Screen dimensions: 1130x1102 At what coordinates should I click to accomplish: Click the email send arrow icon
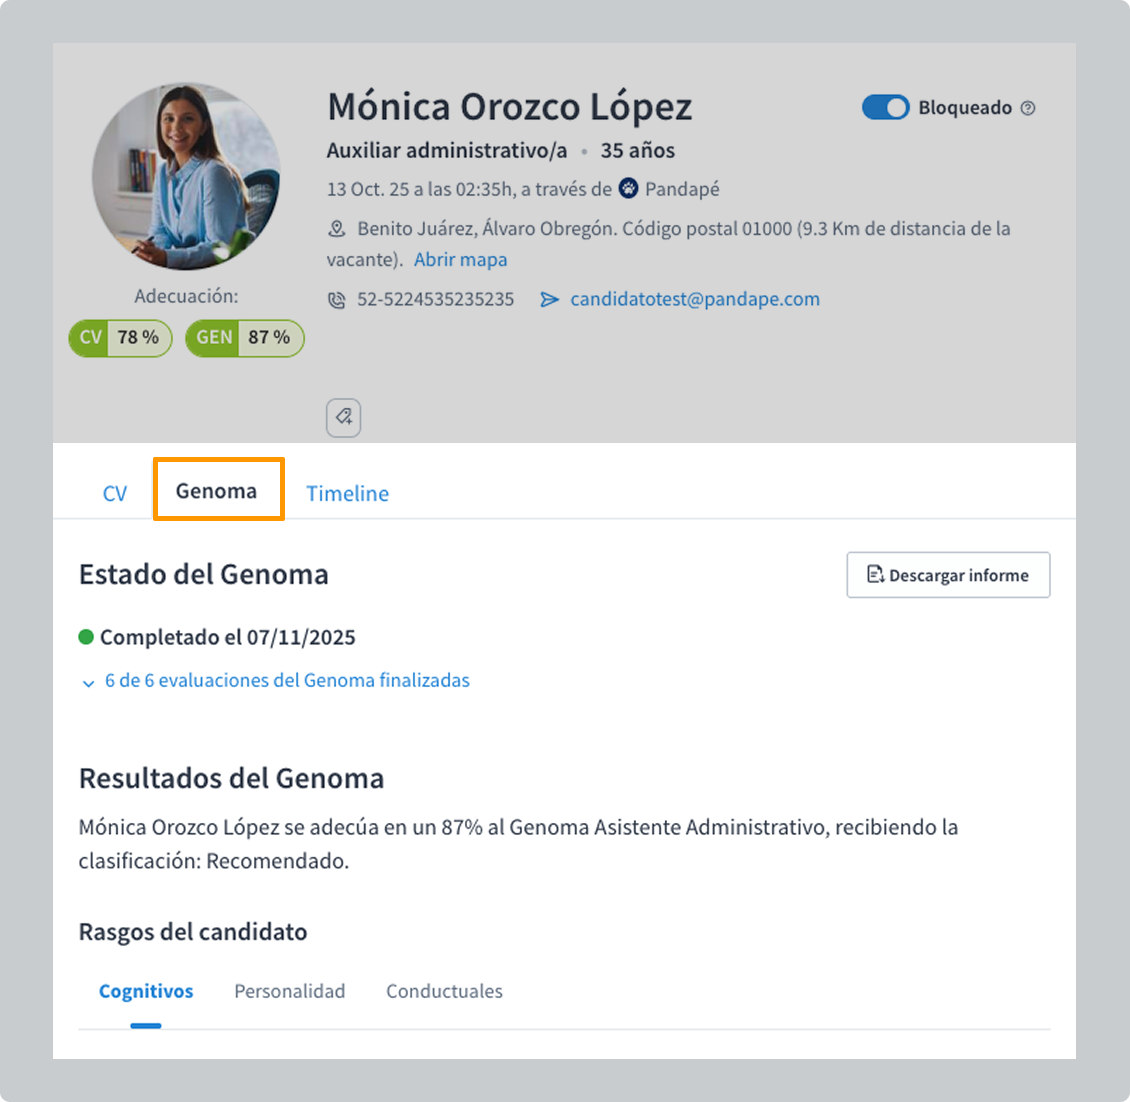(549, 299)
